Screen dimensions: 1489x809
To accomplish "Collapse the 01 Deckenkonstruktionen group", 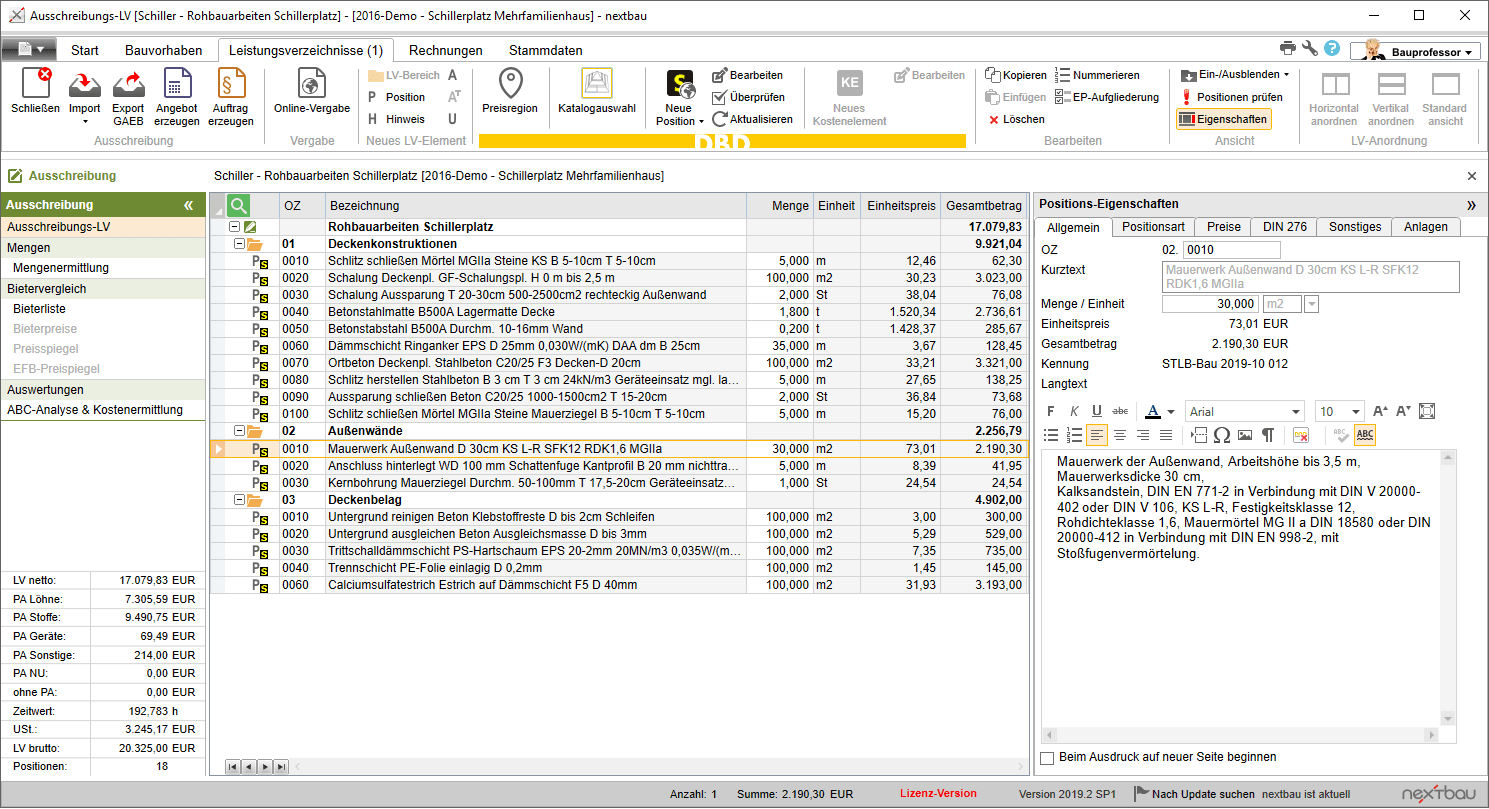I will [239, 244].
